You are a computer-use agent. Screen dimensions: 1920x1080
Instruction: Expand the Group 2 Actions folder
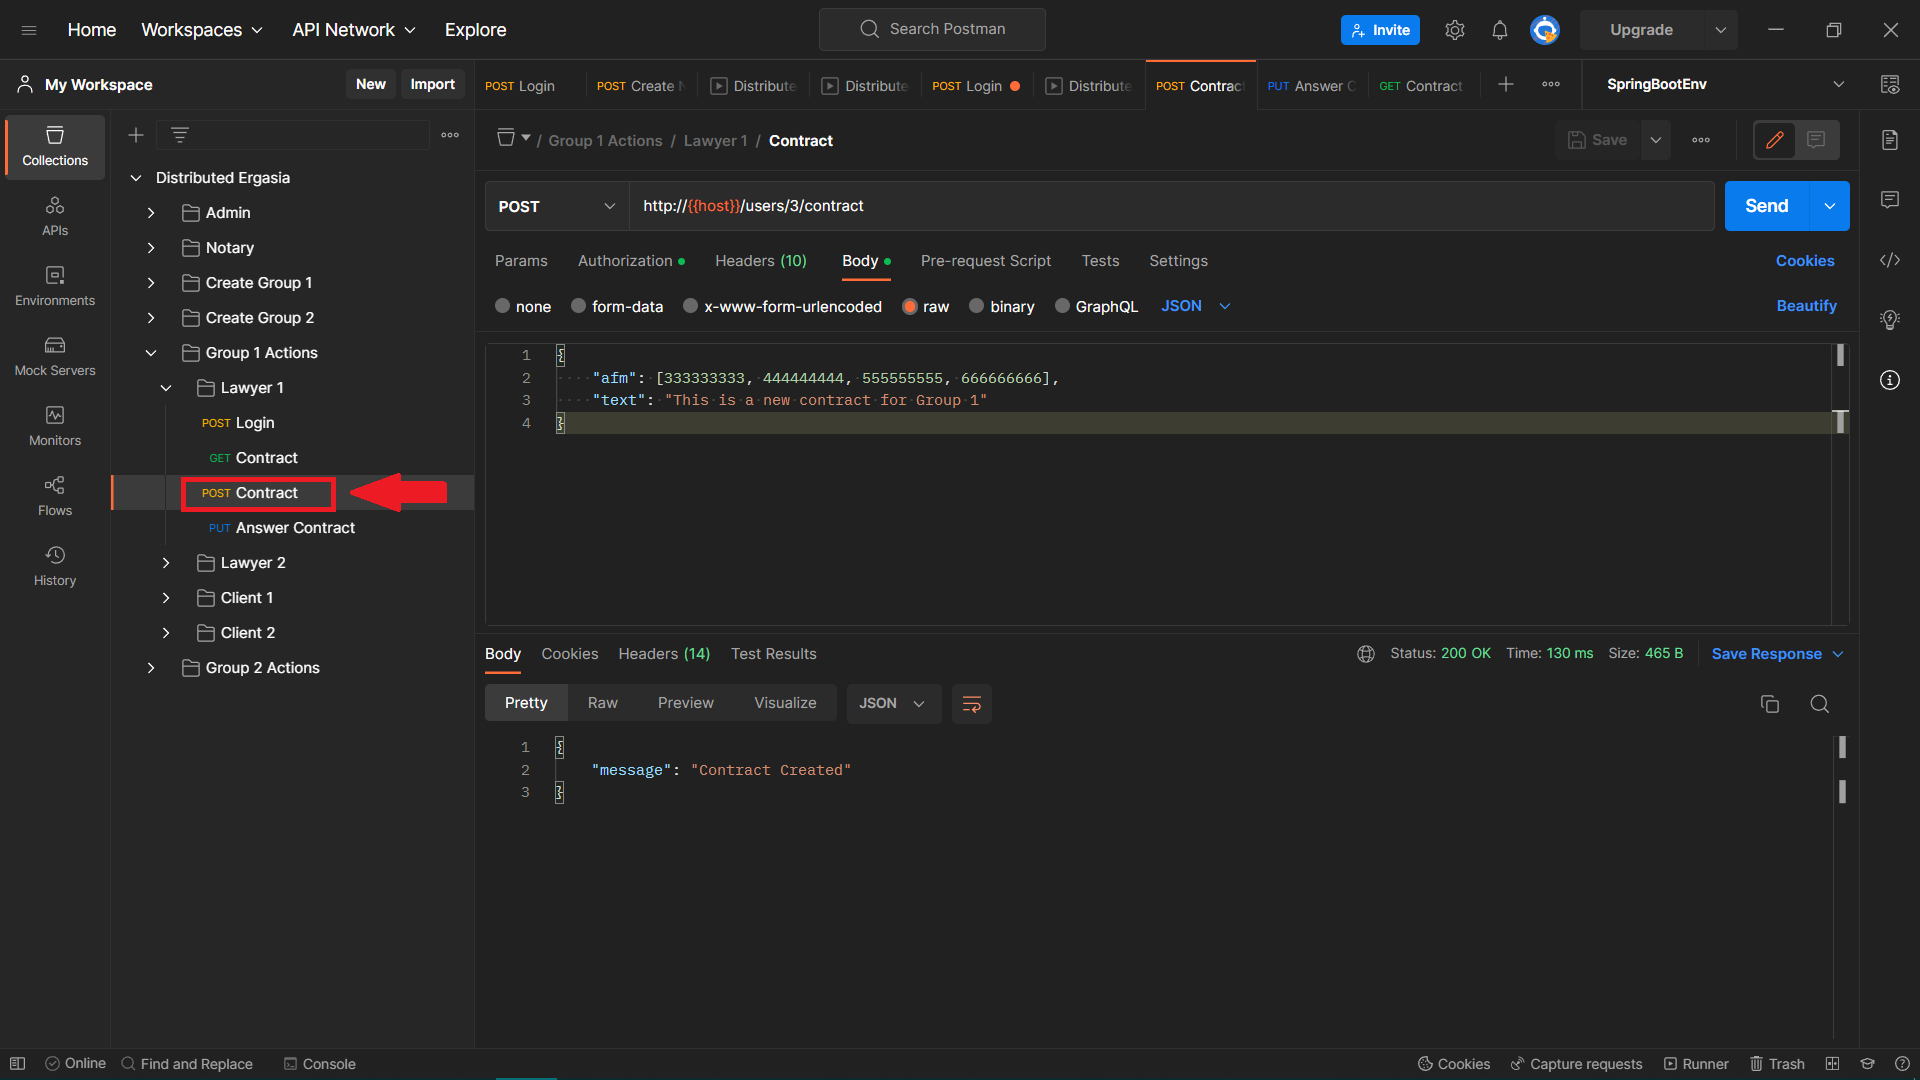coord(151,668)
